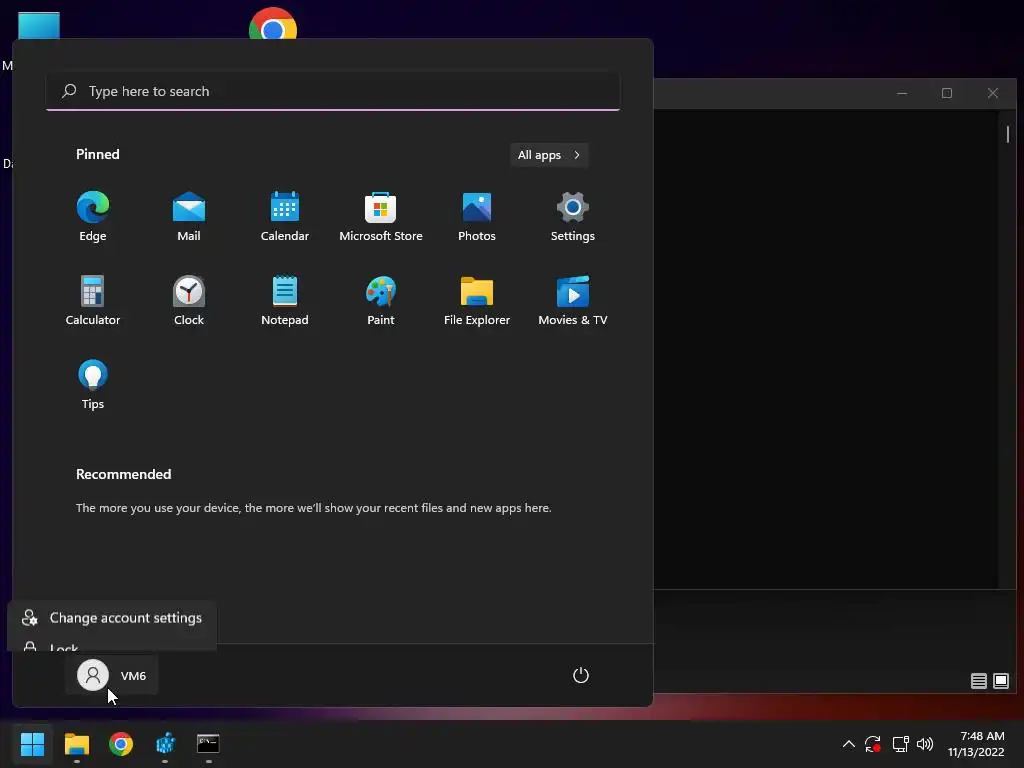Open the Paint app

click(381, 300)
